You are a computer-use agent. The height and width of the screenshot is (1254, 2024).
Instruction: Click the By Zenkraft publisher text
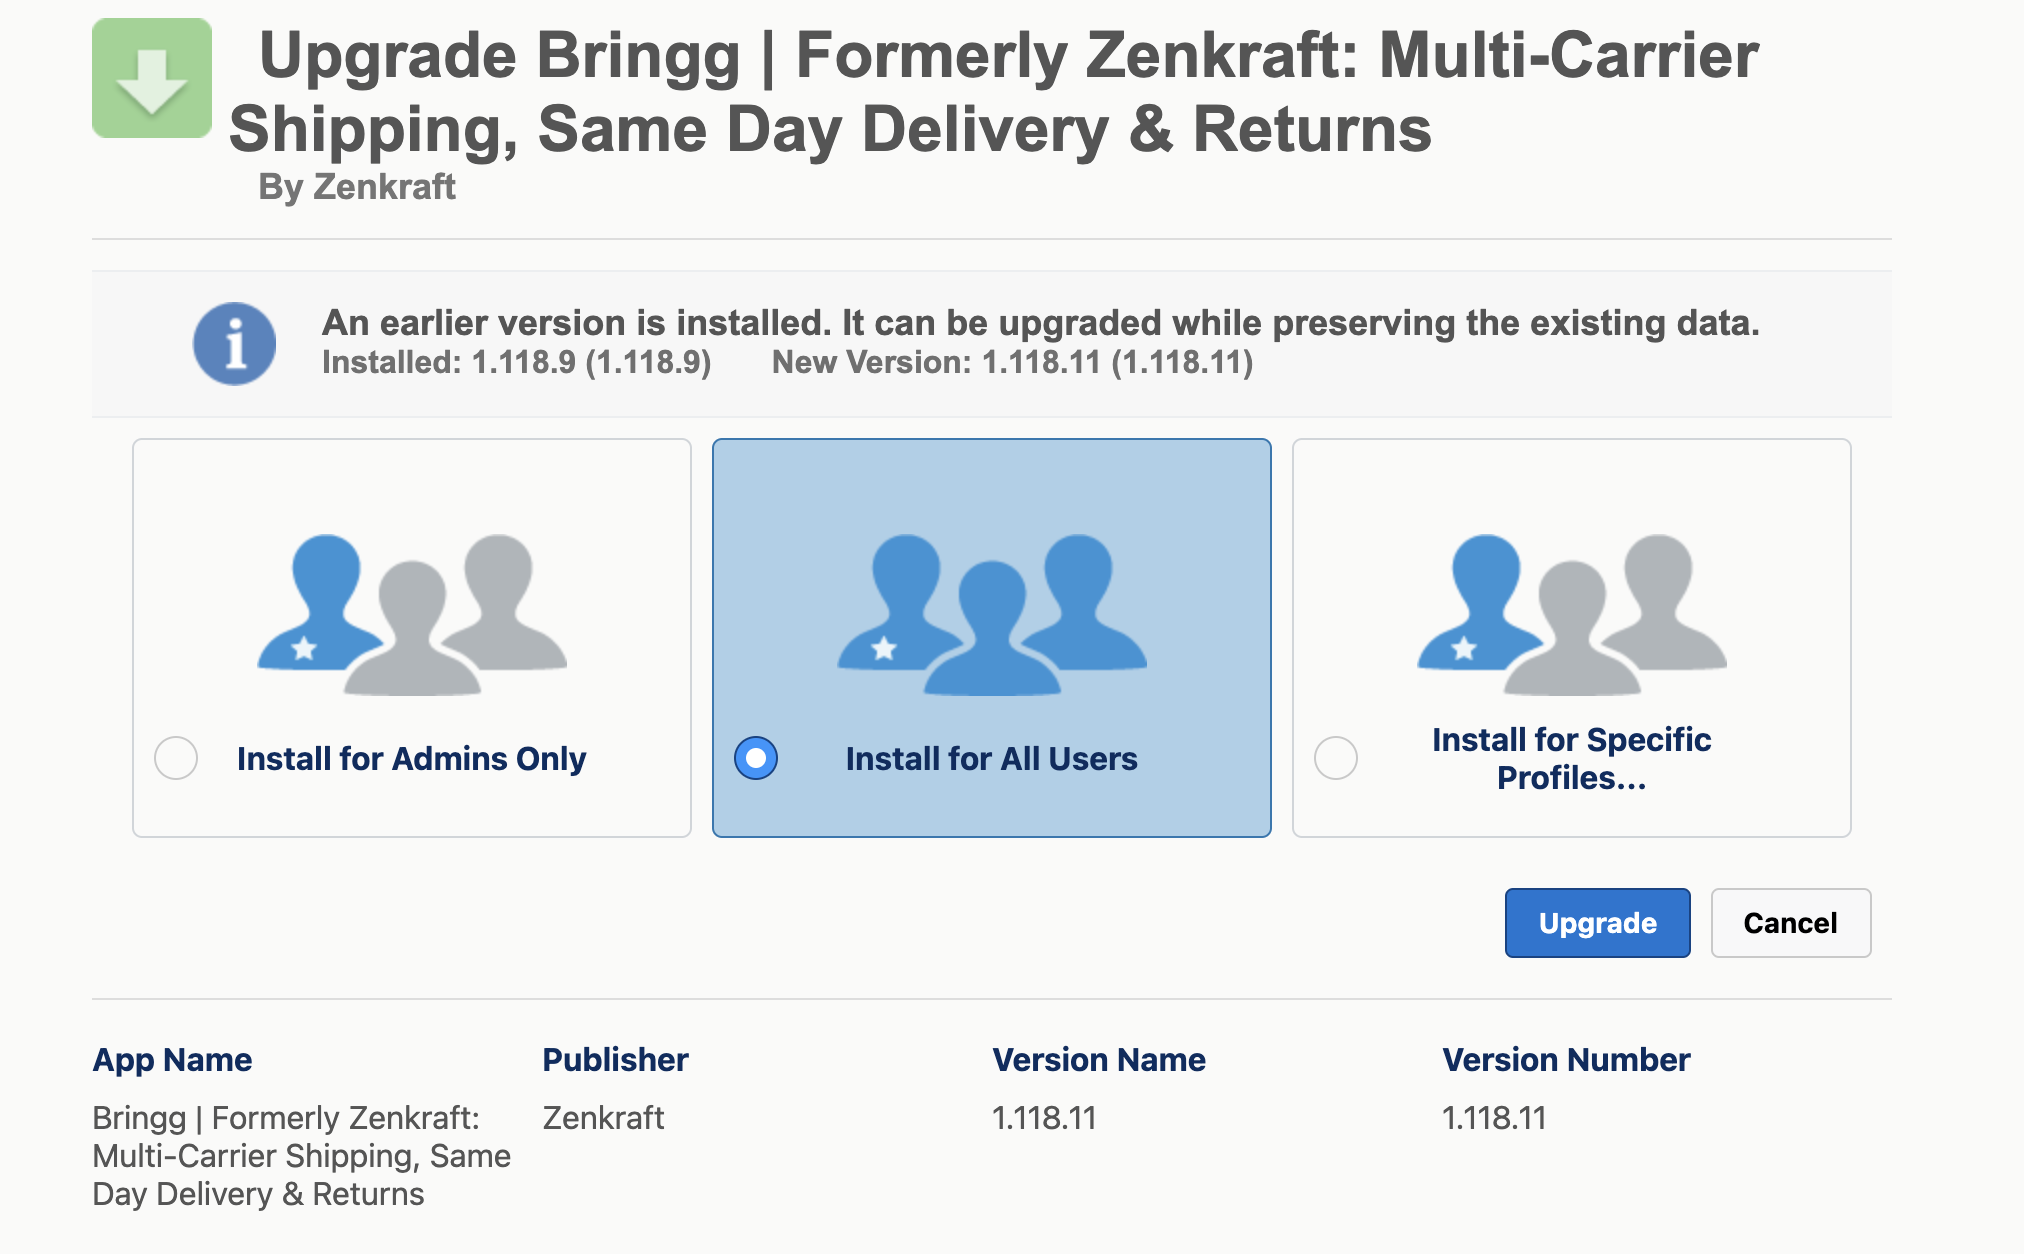[x=357, y=187]
